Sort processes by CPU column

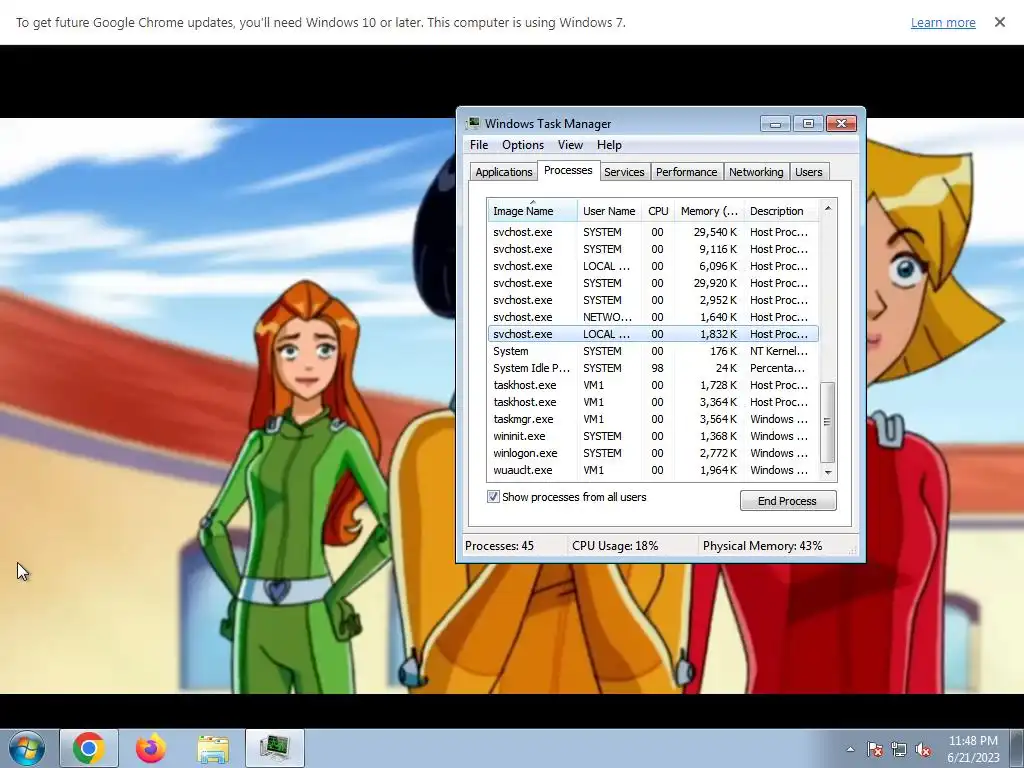(x=658, y=211)
